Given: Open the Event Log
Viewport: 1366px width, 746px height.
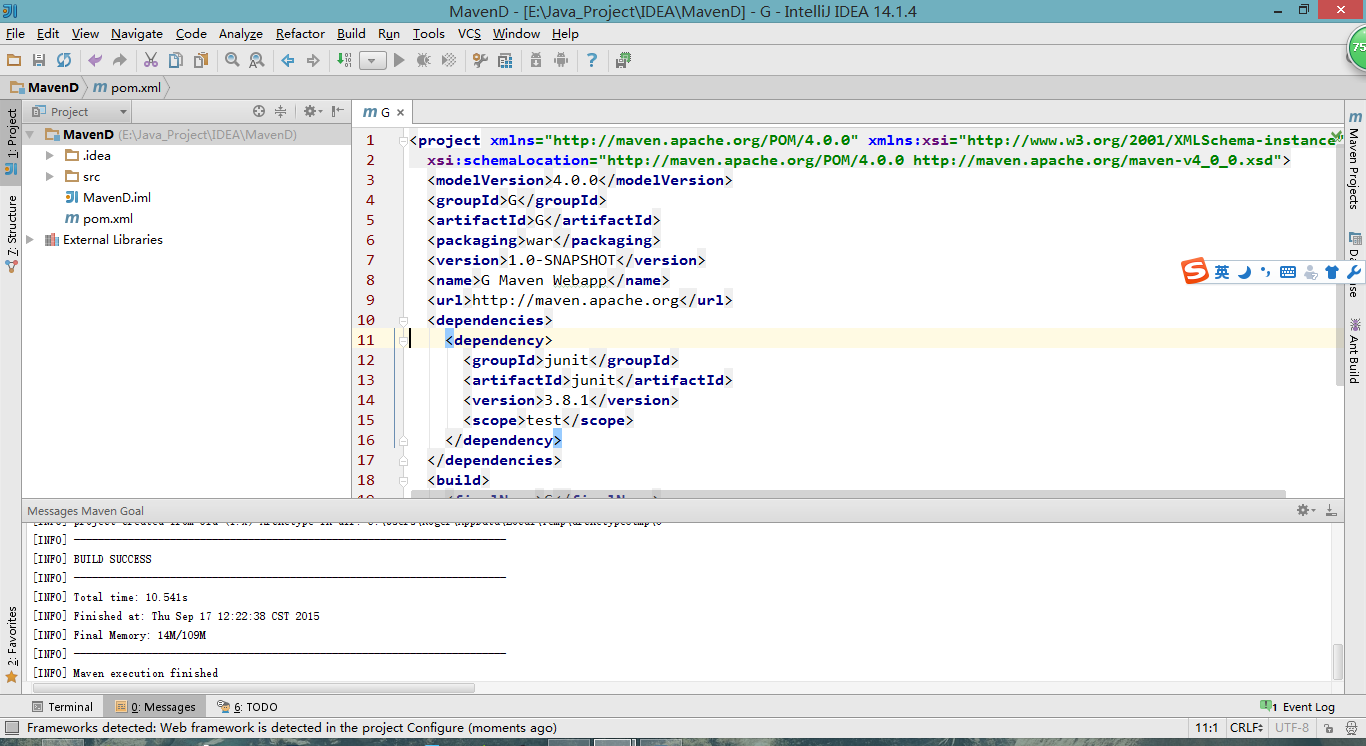Looking at the screenshot, I should [x=1298, y=706].
